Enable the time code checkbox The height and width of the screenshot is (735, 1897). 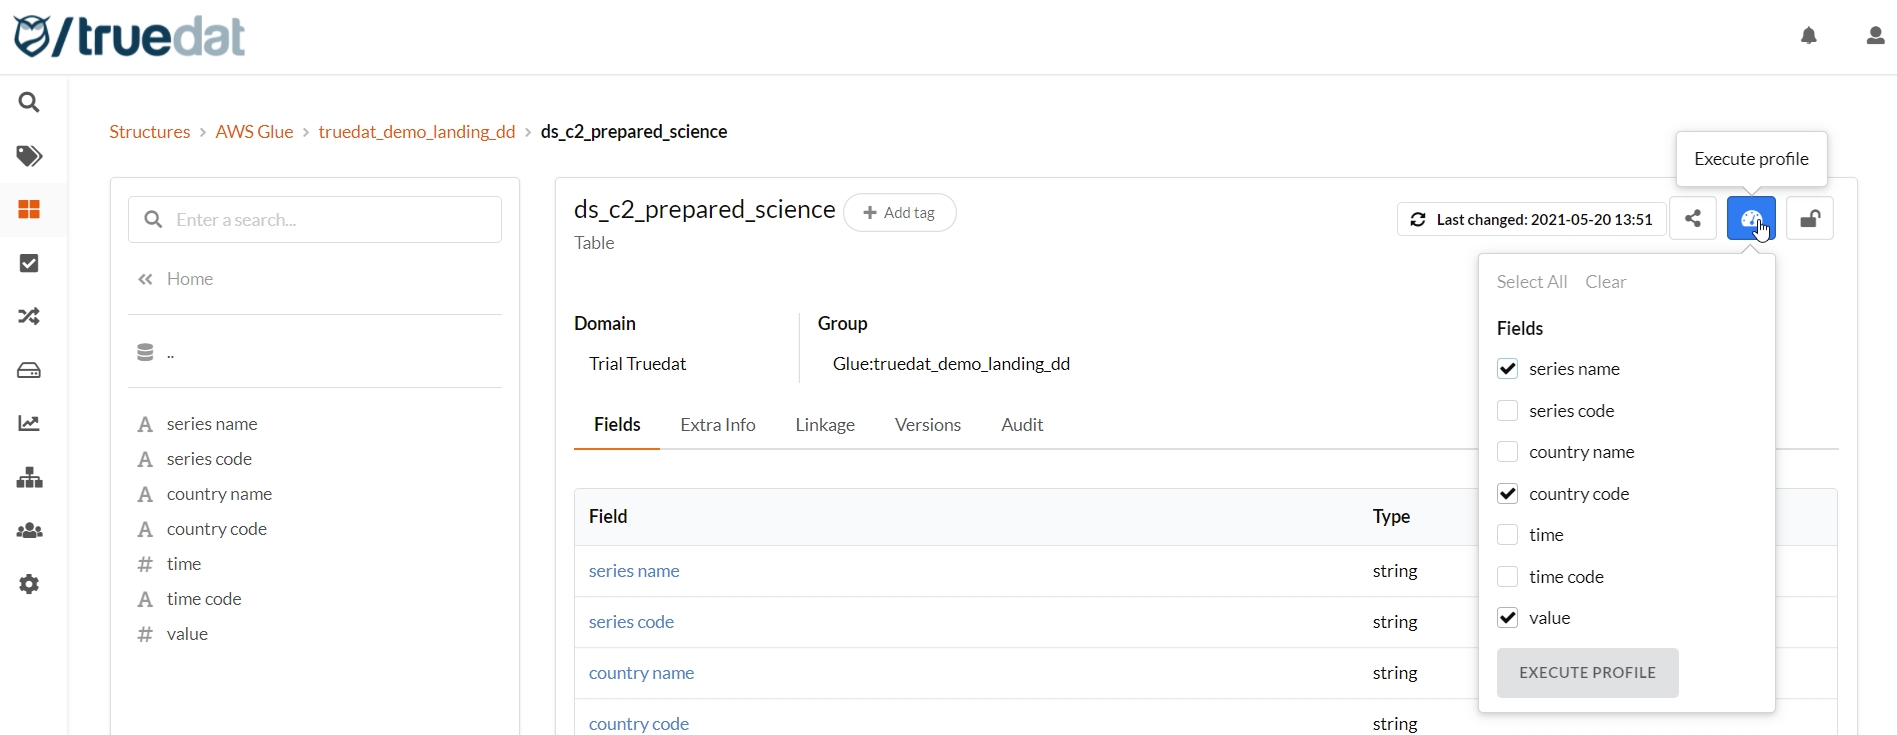pyautogui.click(x=1508, y=577)
